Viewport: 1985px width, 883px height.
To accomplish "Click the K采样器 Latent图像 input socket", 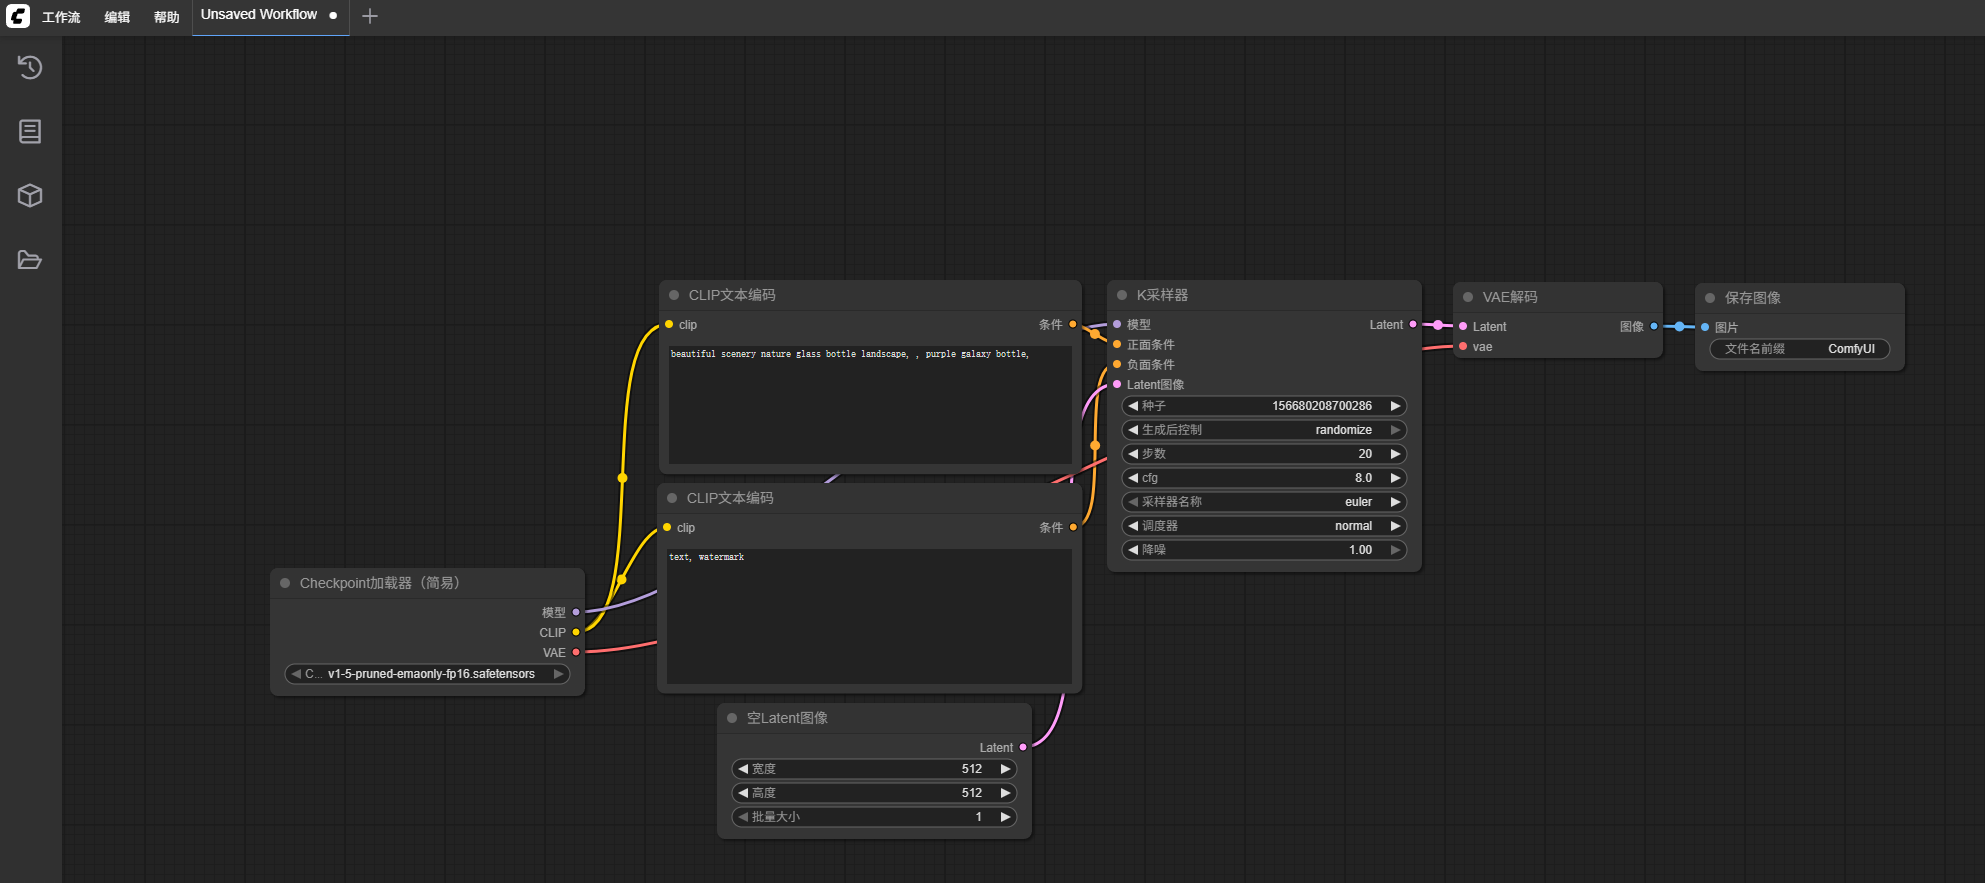I will tap(1117, 384).
